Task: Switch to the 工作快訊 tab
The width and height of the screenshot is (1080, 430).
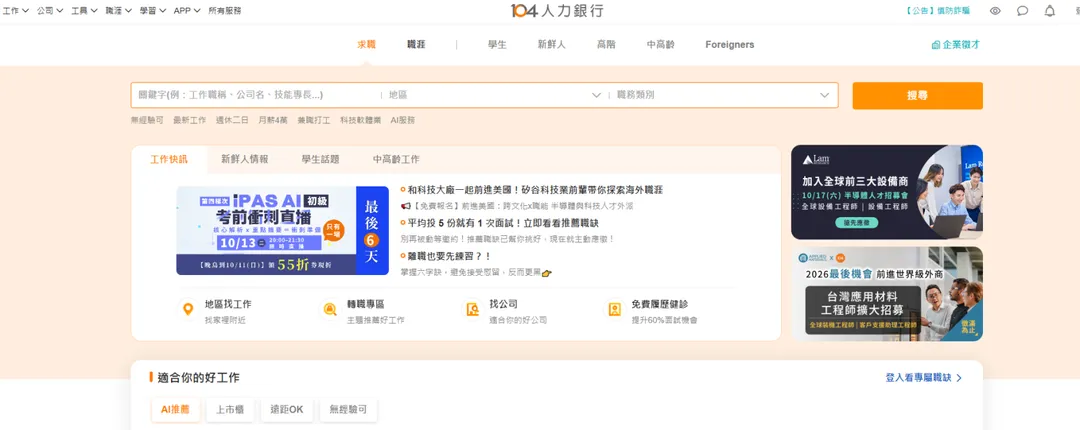Action: coord(169,159)
